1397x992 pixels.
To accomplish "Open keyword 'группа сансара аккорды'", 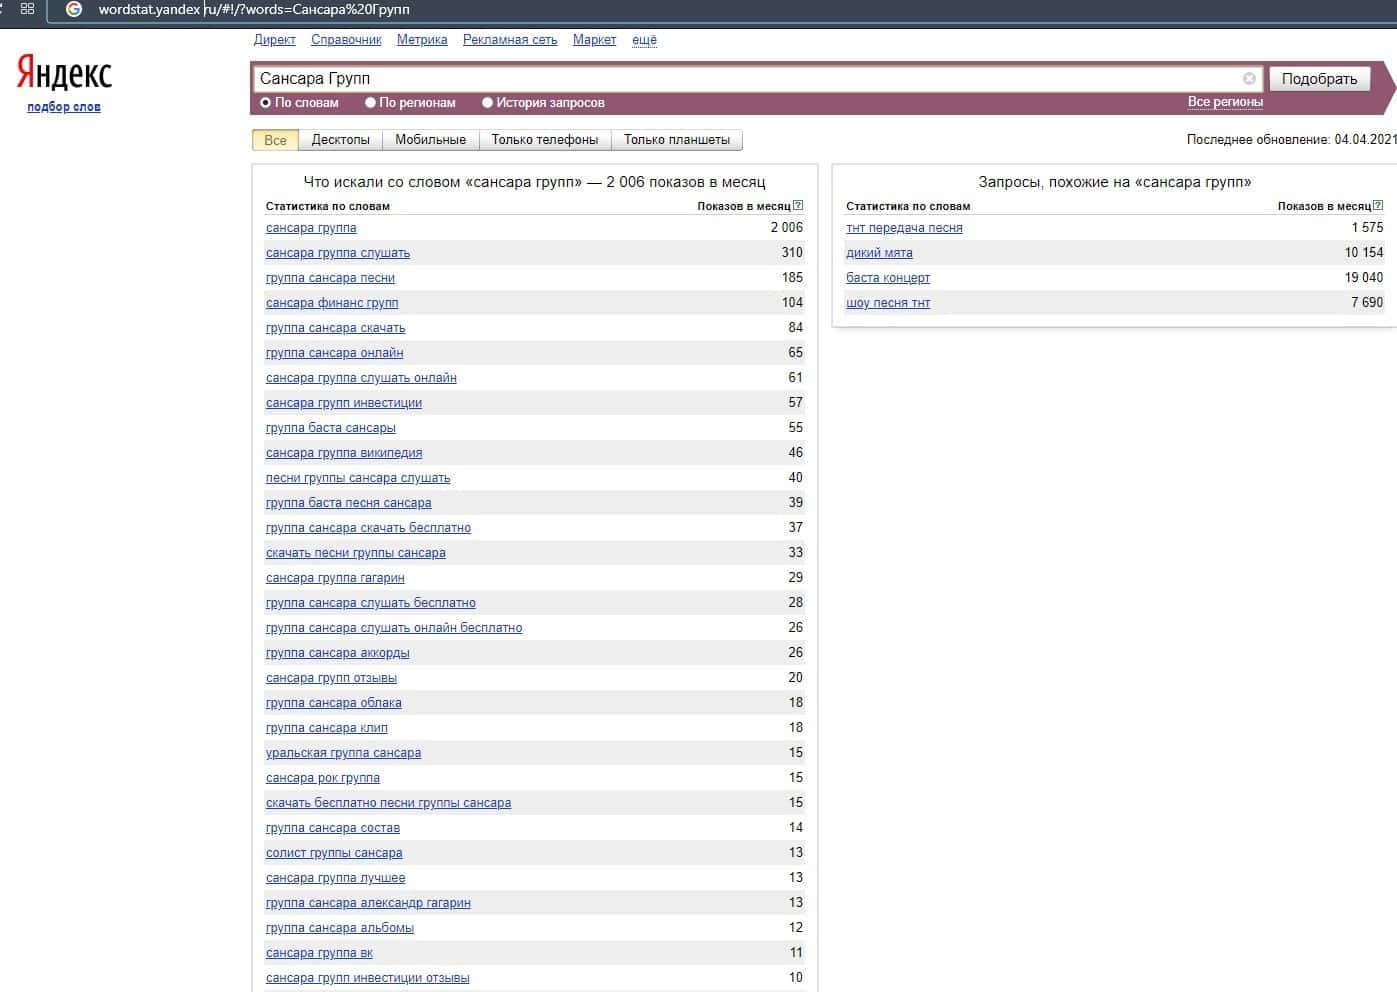I will pyautogui.click(x=338, y=653).
